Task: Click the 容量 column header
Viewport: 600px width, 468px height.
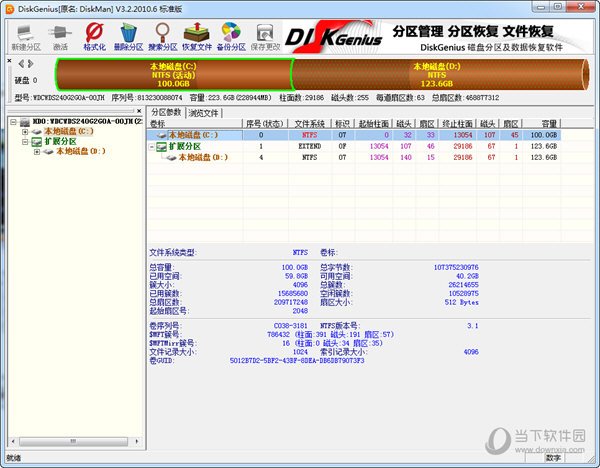Action: (542, 124)
